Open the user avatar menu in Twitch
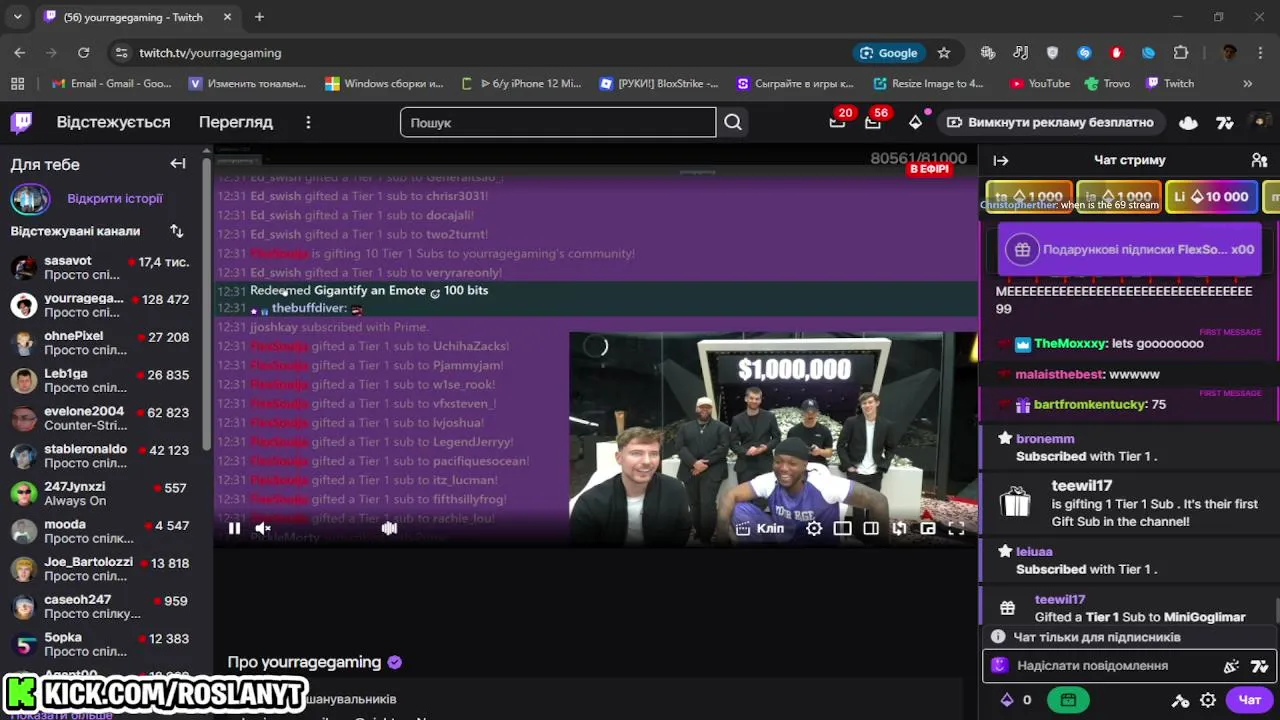The width and height of the screenshot is (1280, 720). point(1260,122)
